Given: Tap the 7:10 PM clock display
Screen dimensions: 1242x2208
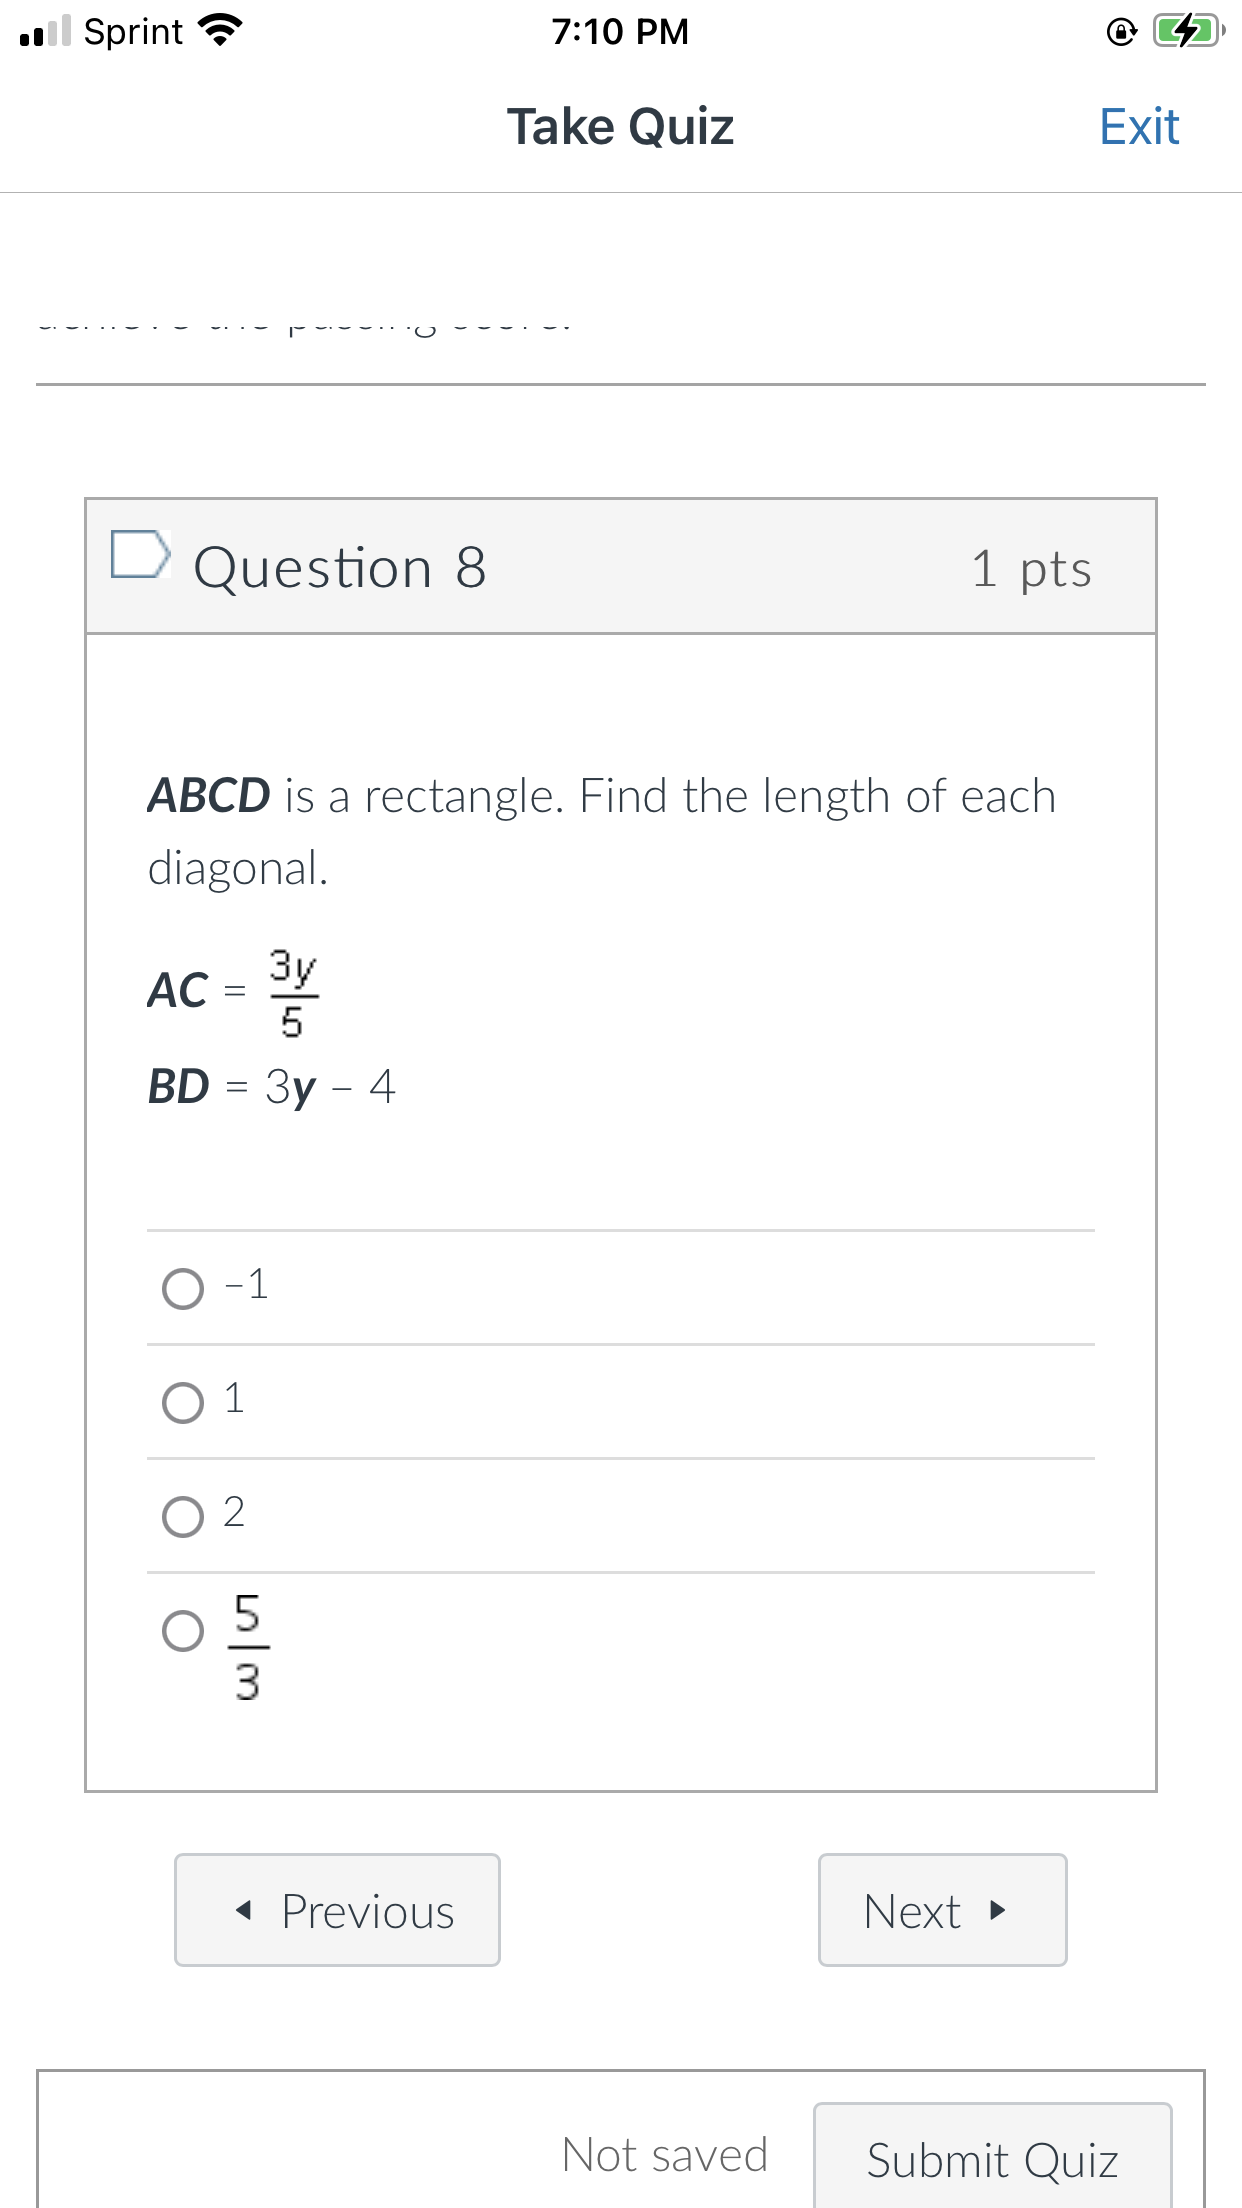Looking at the screenshot, I should 620,30.
